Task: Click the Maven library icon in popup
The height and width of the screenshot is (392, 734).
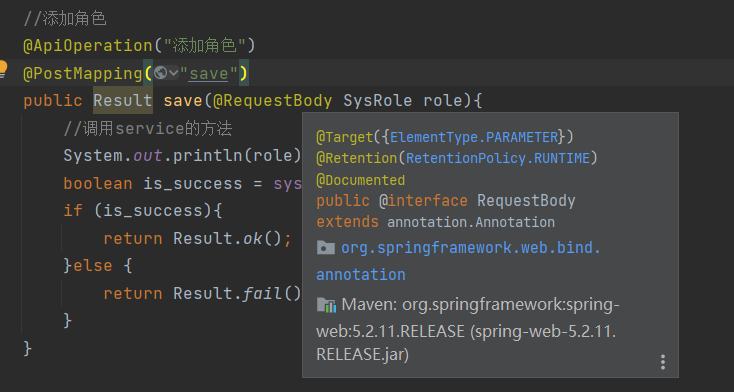Action: [326, 305]
